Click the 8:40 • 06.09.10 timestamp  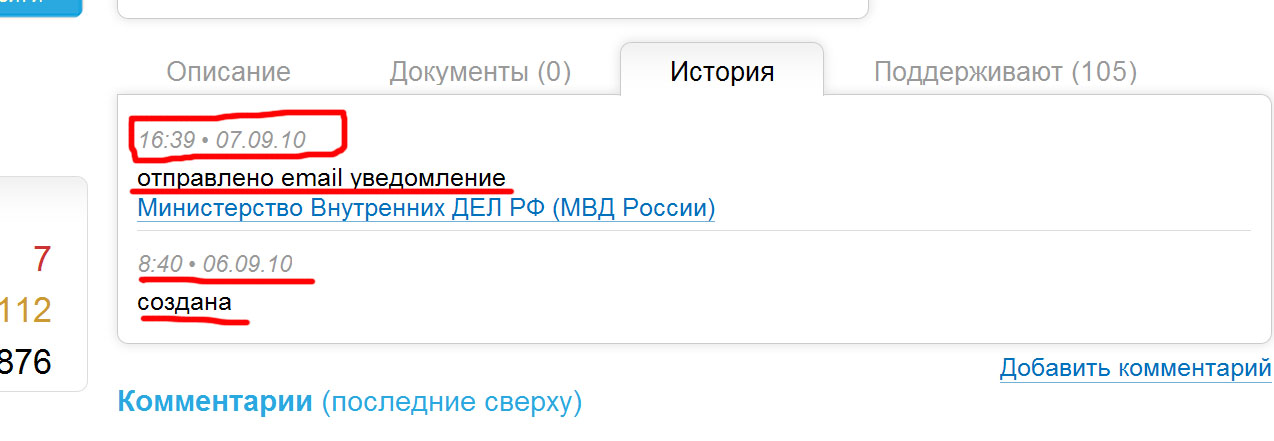(x=215, y=264)
